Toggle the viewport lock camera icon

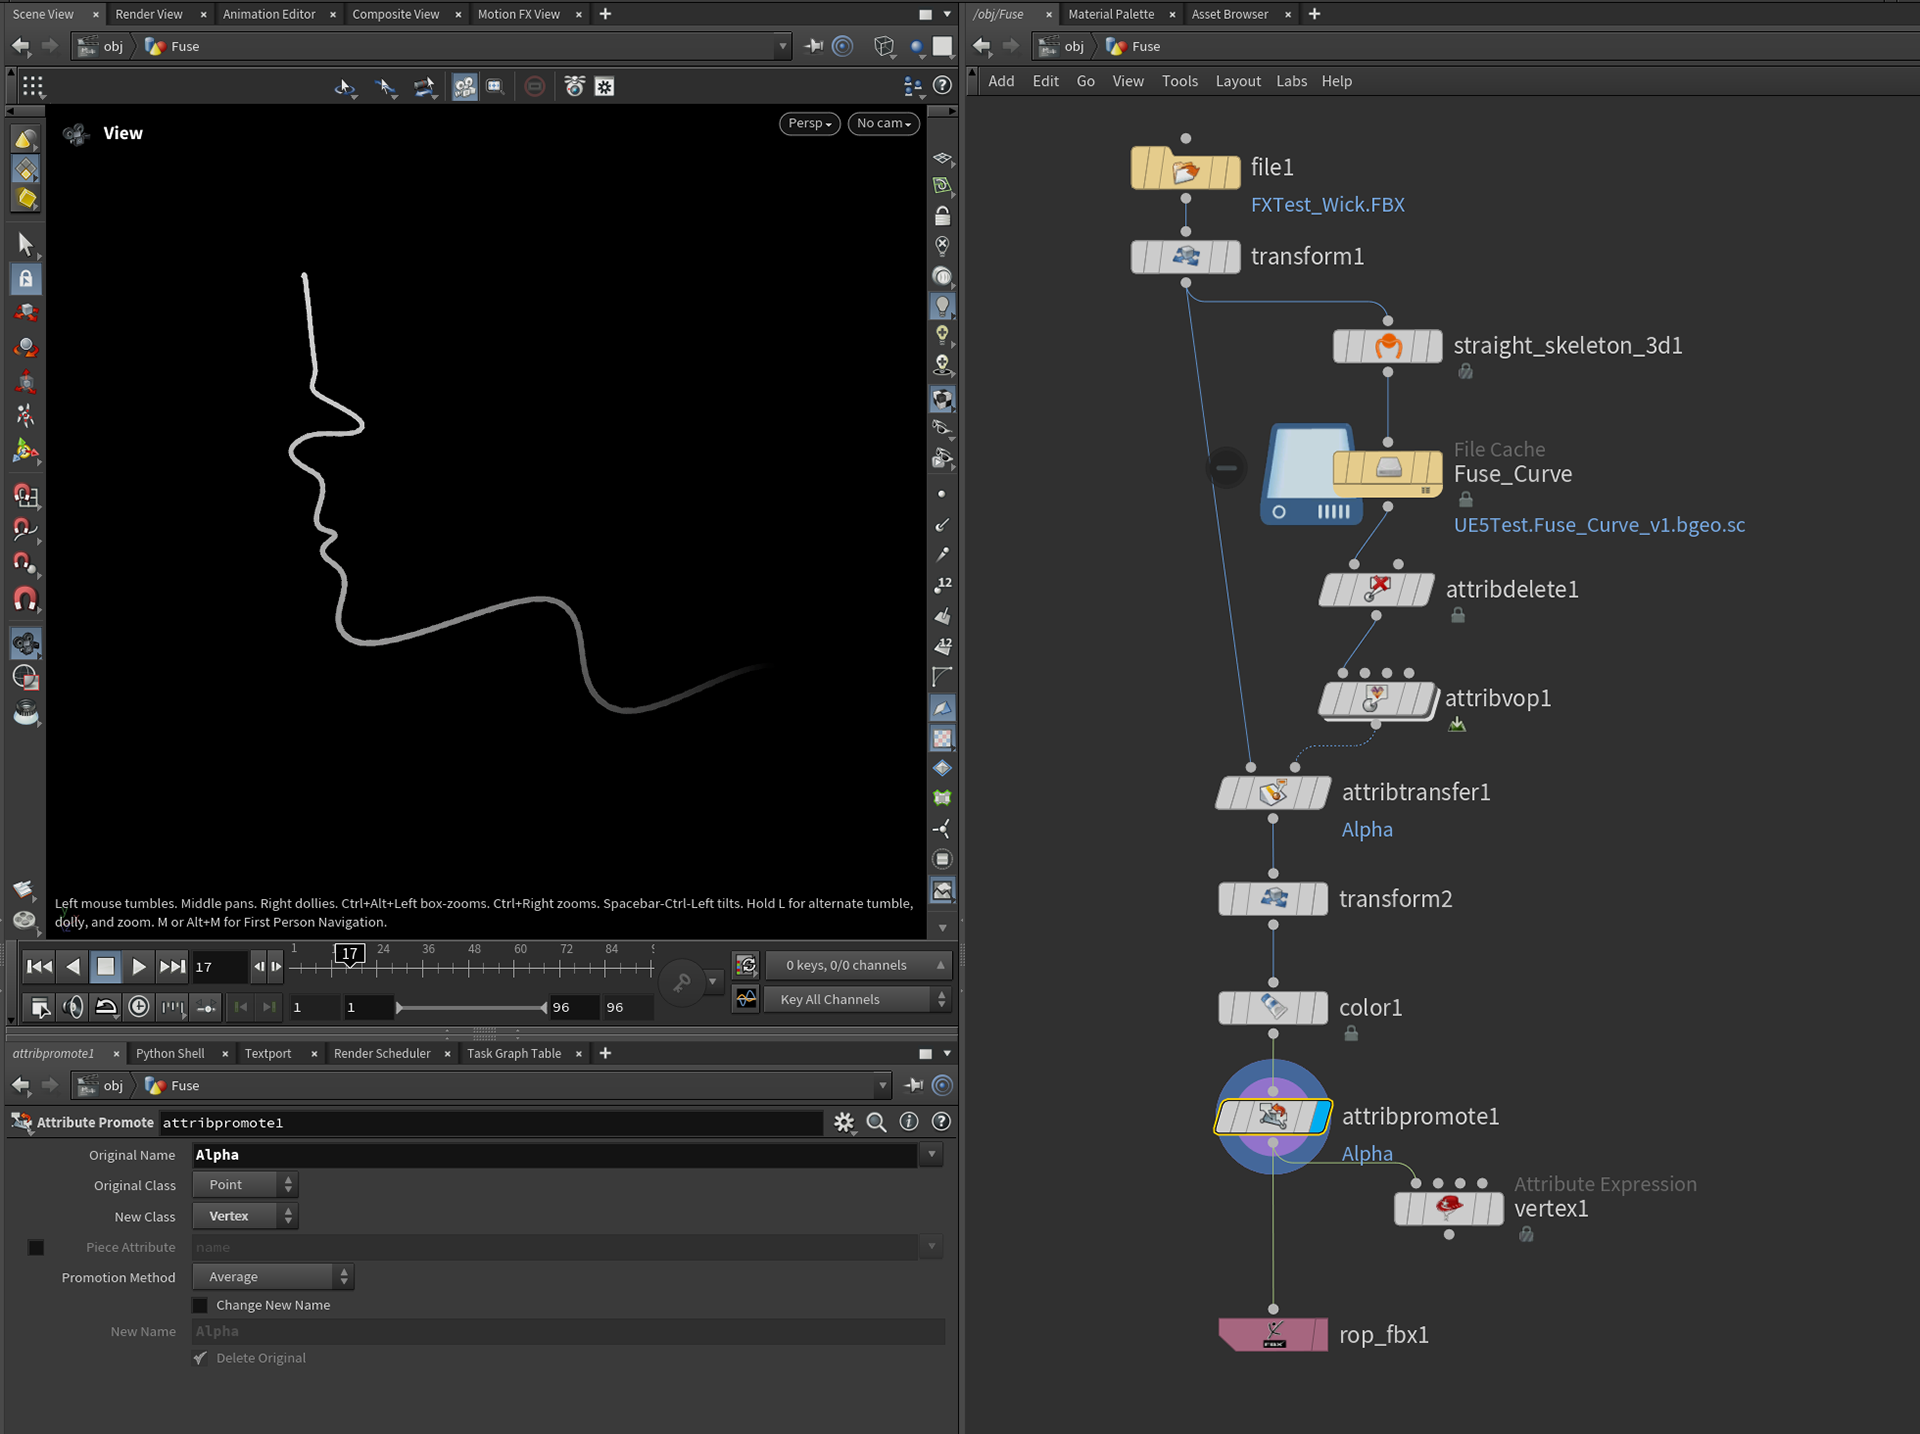point(942,216)
